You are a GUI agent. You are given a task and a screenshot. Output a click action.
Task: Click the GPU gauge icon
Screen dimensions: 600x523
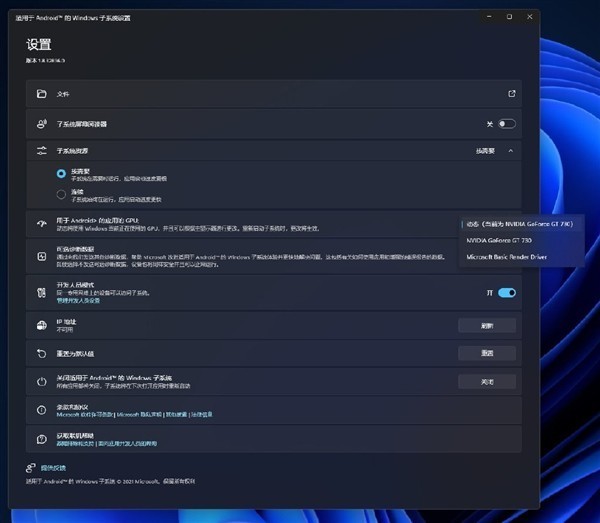click(x=42, y=223)
